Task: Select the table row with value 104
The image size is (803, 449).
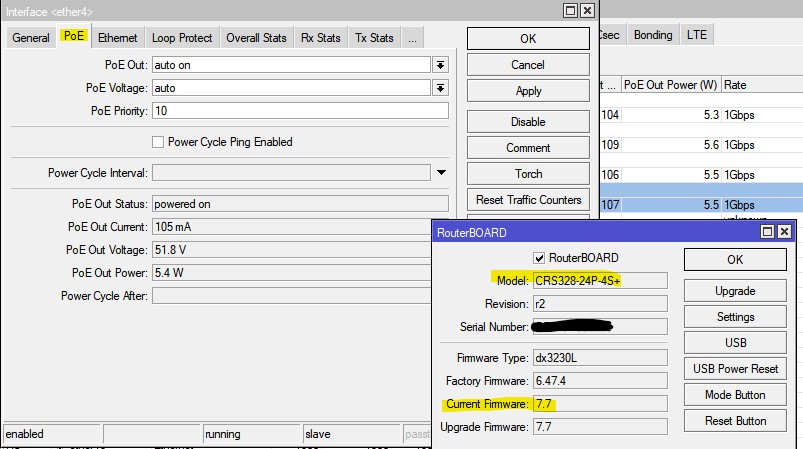Action: click(x=701, y=115)
